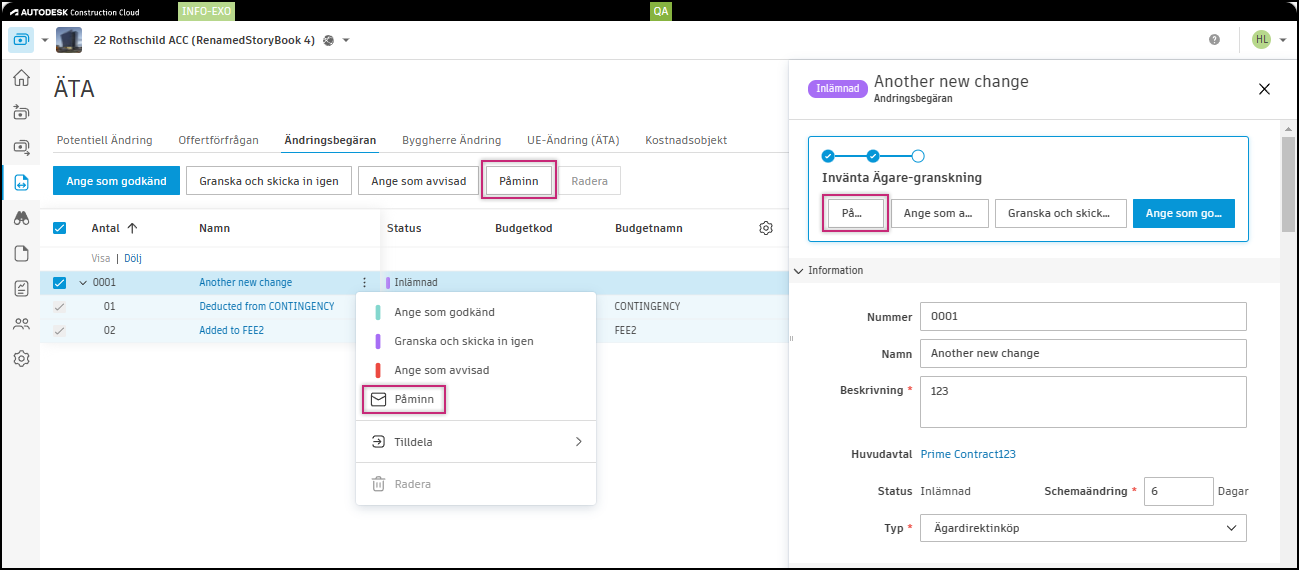Choose Påminn in the context menu
The image size is (1299, 570).
tap(476, 399)
